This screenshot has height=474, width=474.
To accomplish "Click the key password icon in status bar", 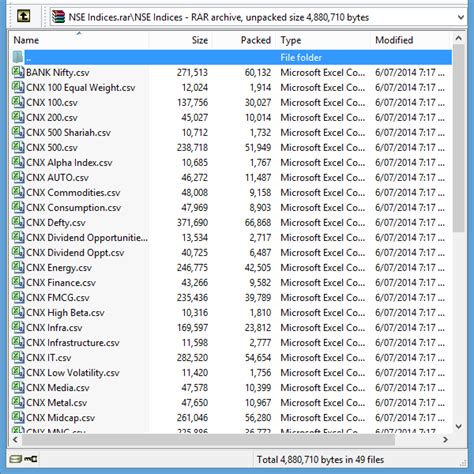I will (31, 459).
